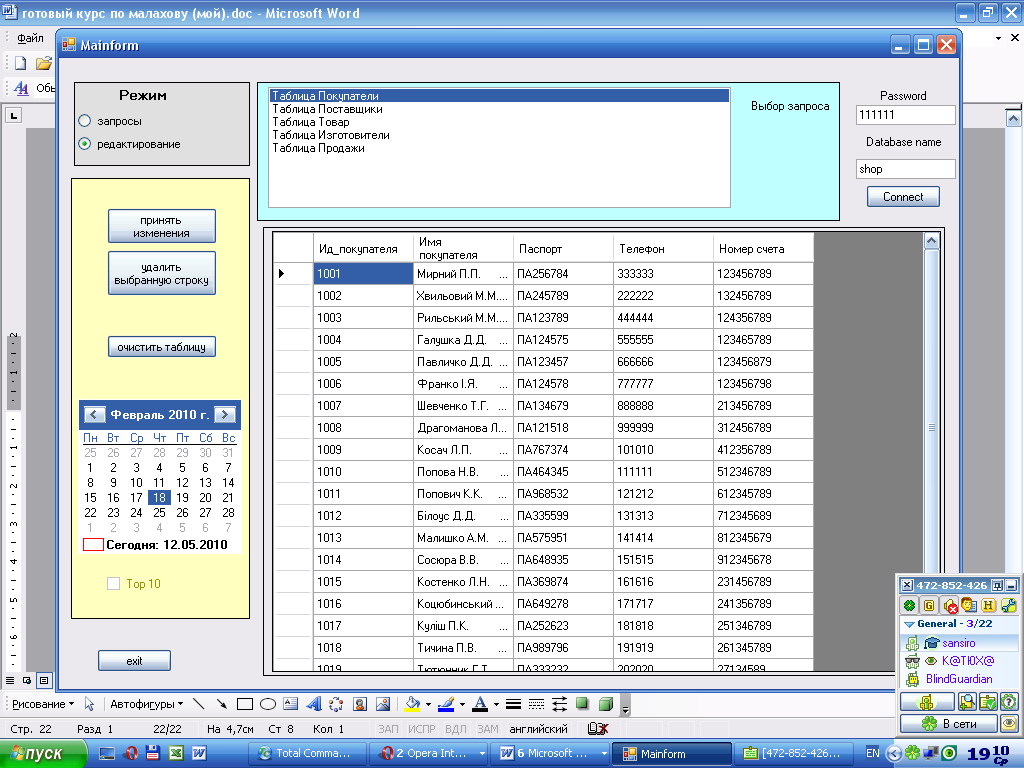Open the line color drop-down arrow
Viewport: 1024px width, 768px height.
pyautogui.click(x=462, y=705)
